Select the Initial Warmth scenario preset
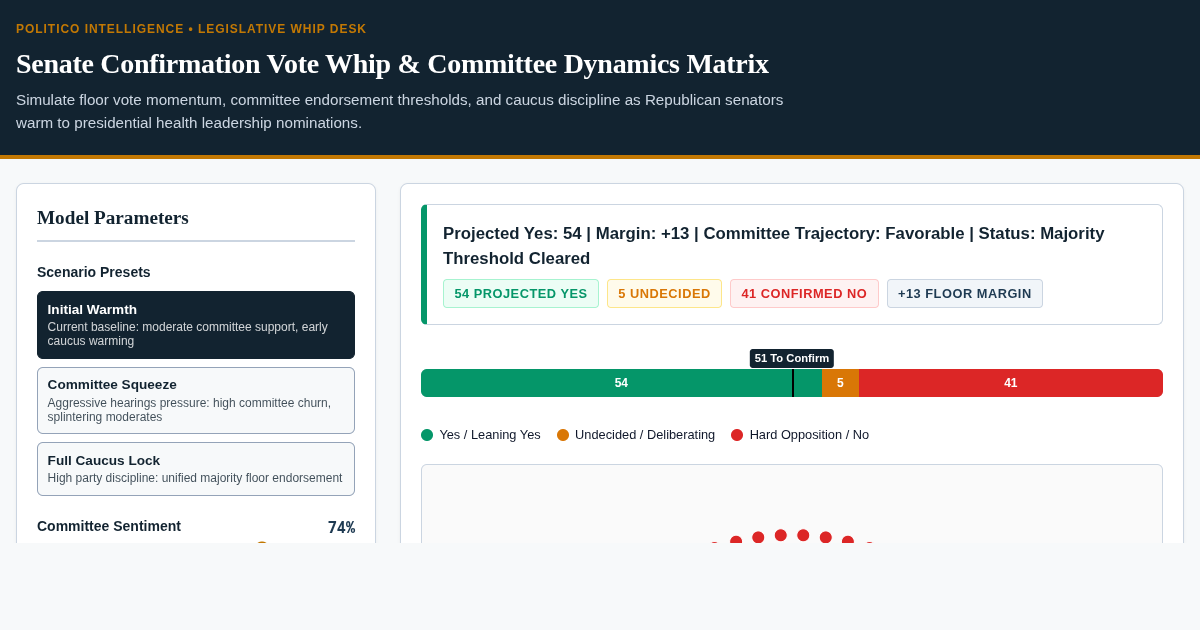Screen dimensions: 1200x630 196,325
